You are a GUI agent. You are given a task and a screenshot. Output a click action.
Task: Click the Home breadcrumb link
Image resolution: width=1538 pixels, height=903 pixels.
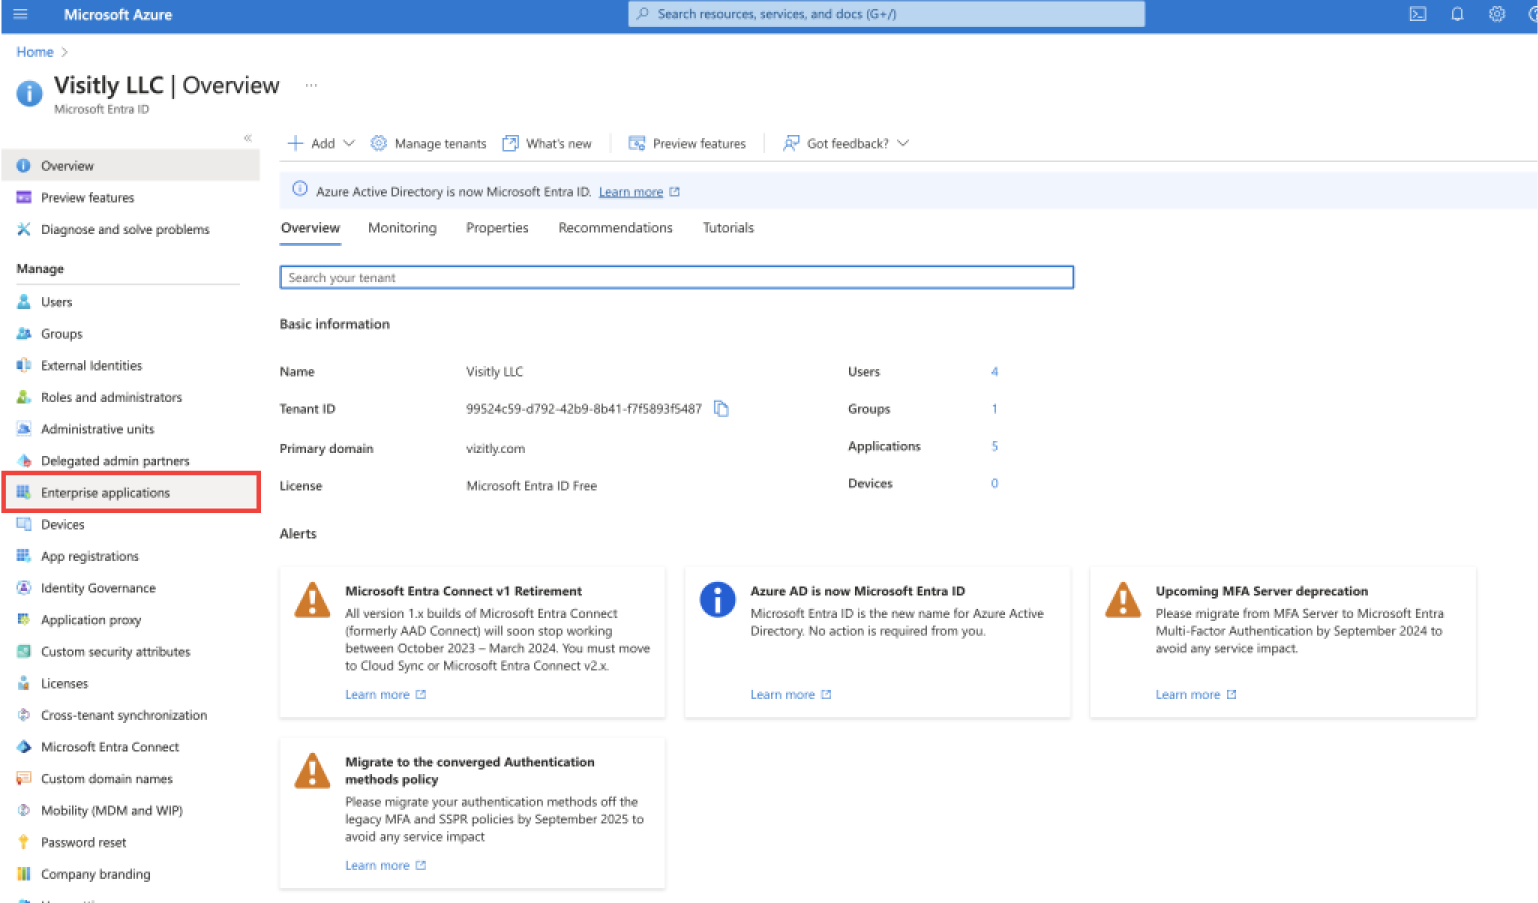point(35,52)
